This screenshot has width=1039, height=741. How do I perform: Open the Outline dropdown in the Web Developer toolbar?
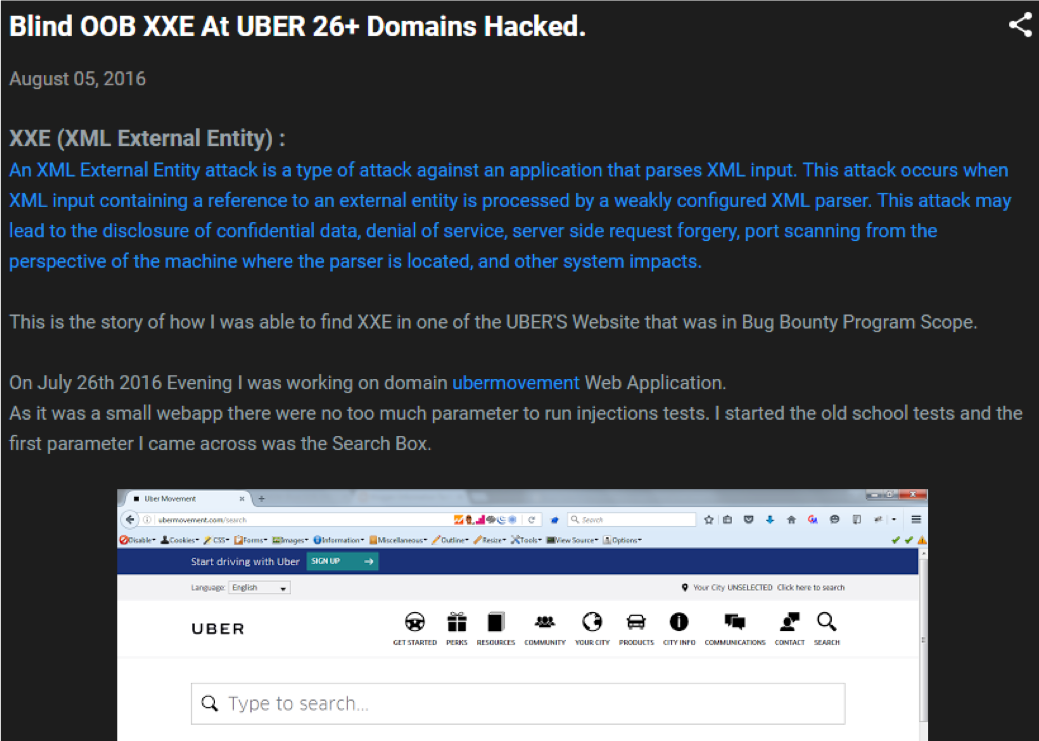(450, 540)
